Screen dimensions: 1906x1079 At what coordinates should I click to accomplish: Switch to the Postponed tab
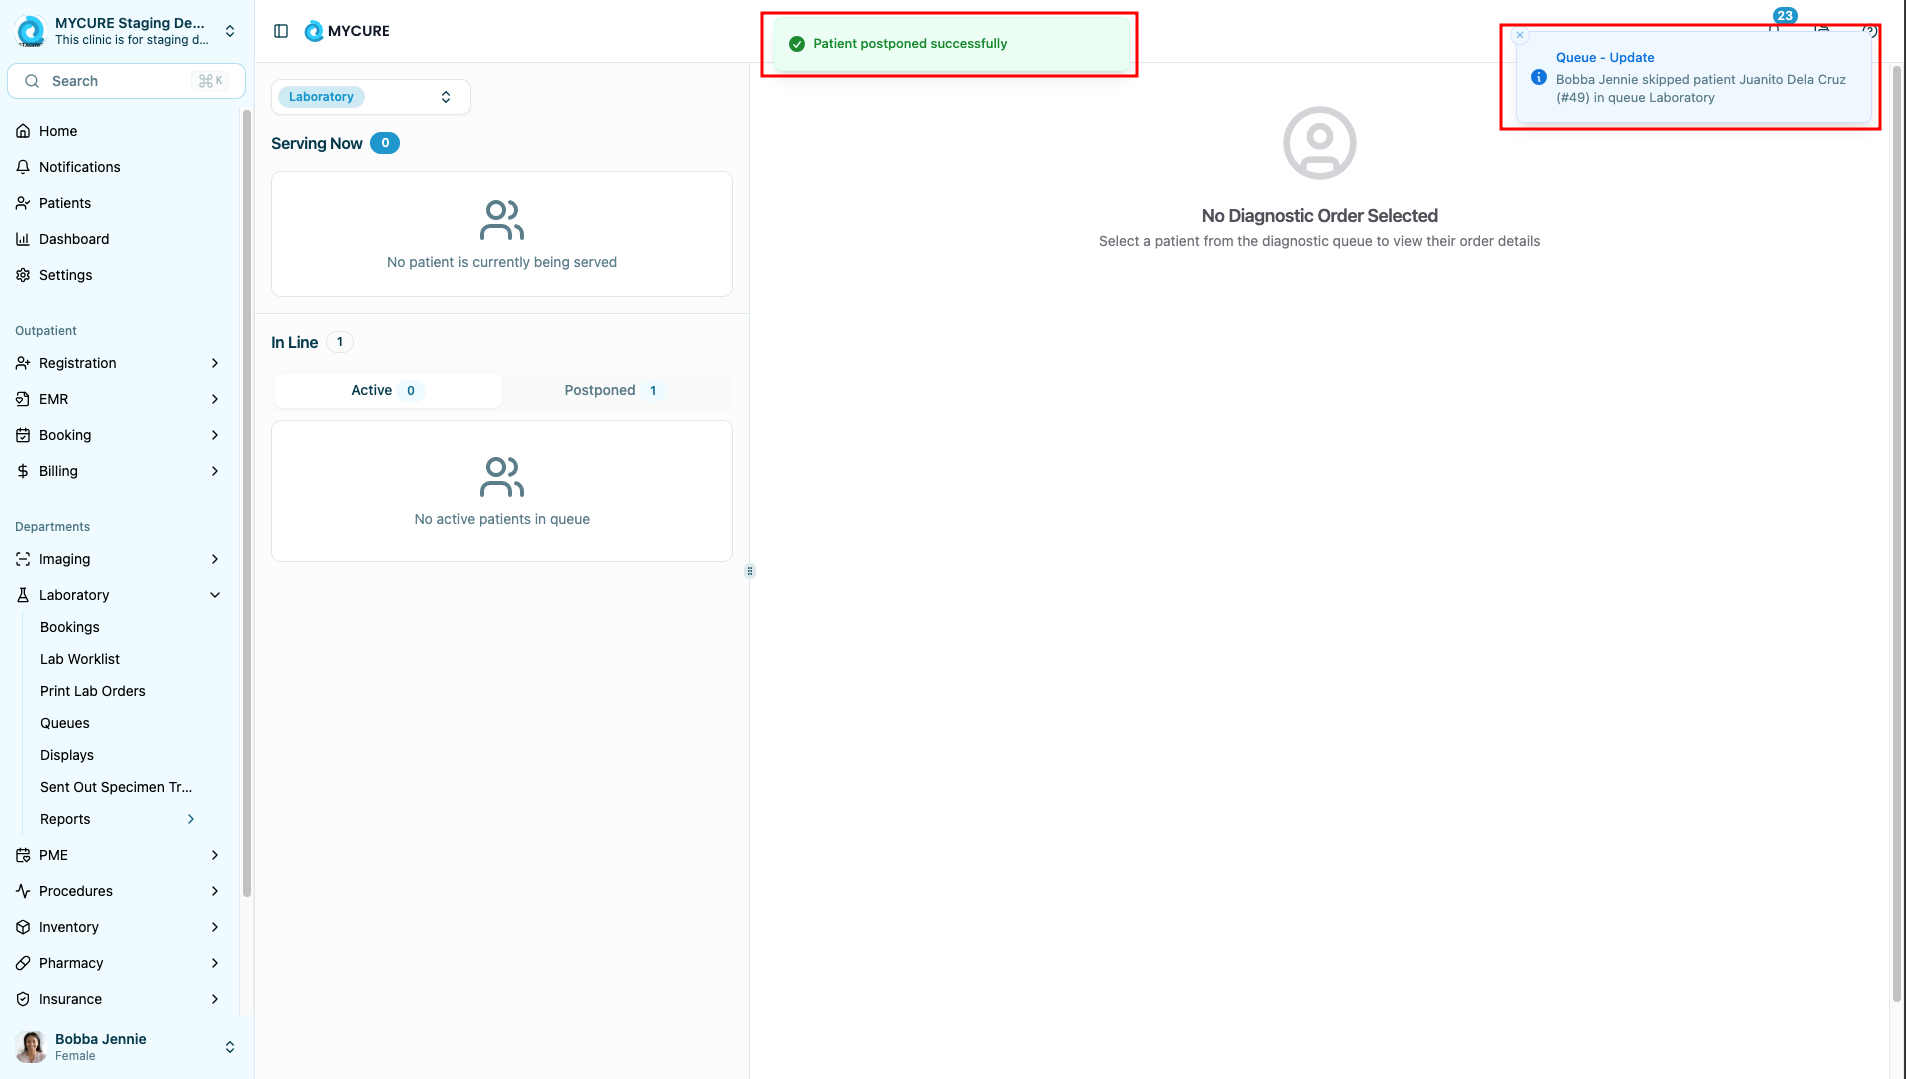[x=610, y=390]
